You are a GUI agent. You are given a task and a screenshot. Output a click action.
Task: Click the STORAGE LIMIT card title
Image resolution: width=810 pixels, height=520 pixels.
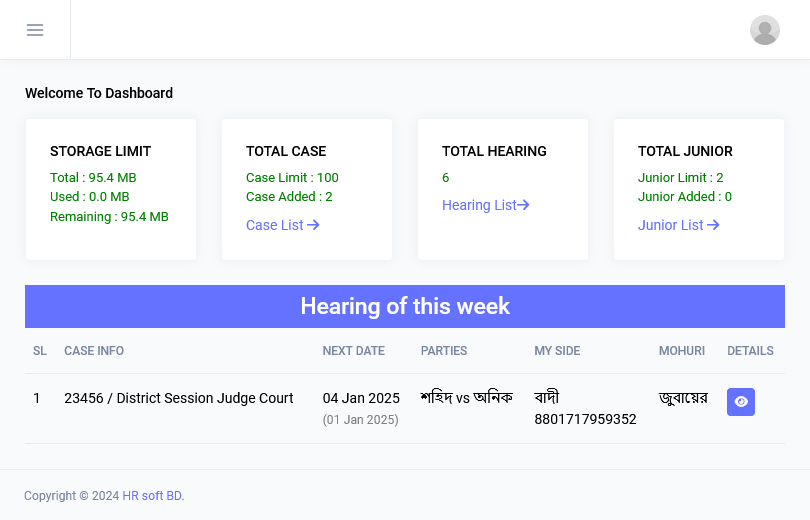(x=101, y=151)
